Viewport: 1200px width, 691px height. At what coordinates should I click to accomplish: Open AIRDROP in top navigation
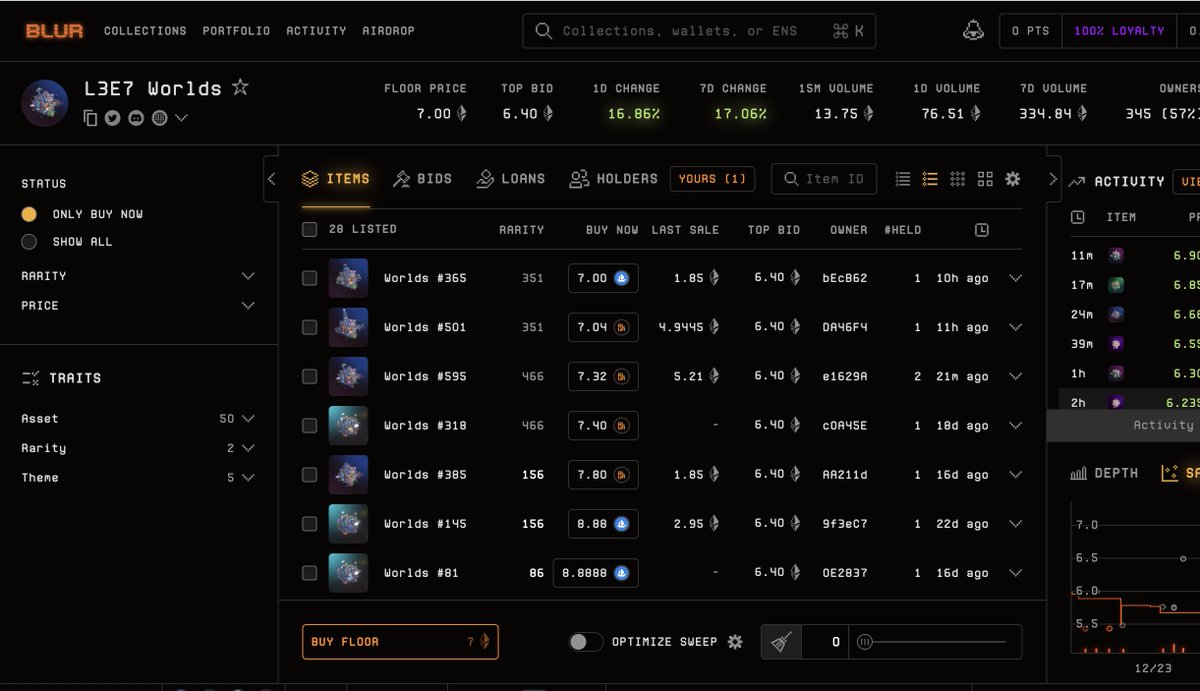tap(388, 31)
